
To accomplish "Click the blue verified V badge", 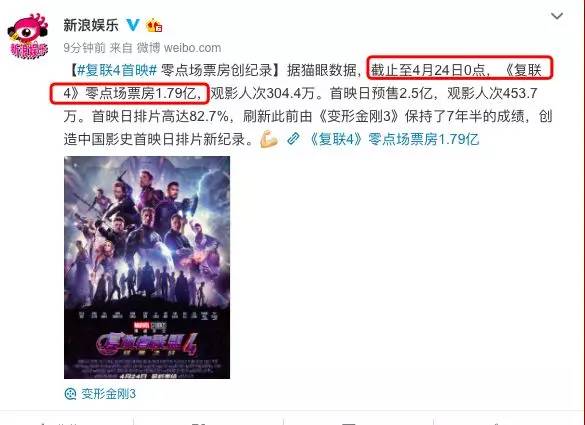I will point(132,25).
